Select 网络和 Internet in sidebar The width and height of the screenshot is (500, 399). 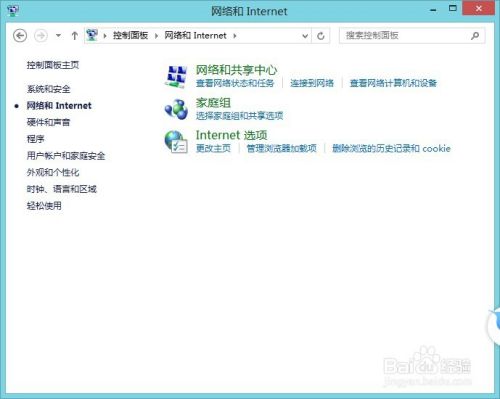pyautogui.click(x=59, y=106)
